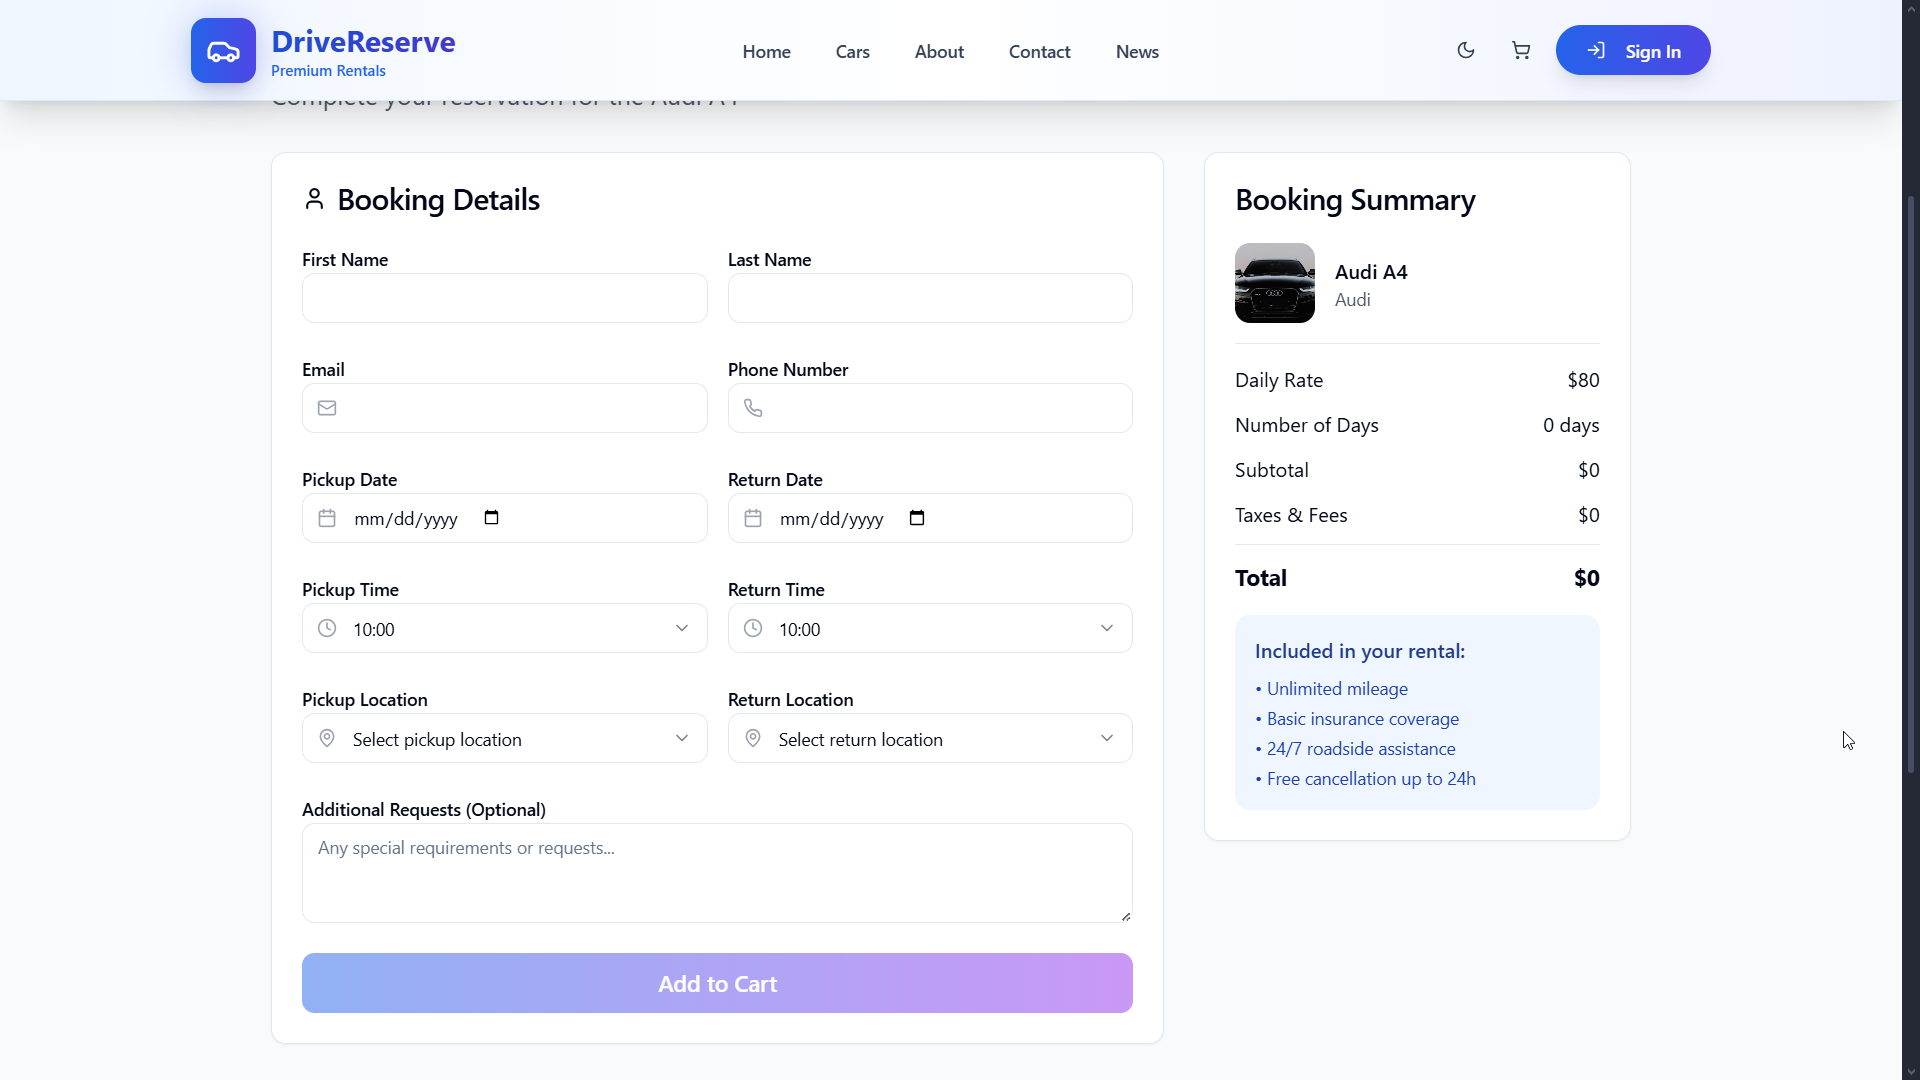Focus the First Name input field
1920x1080 pixels.
pos(504,298)
